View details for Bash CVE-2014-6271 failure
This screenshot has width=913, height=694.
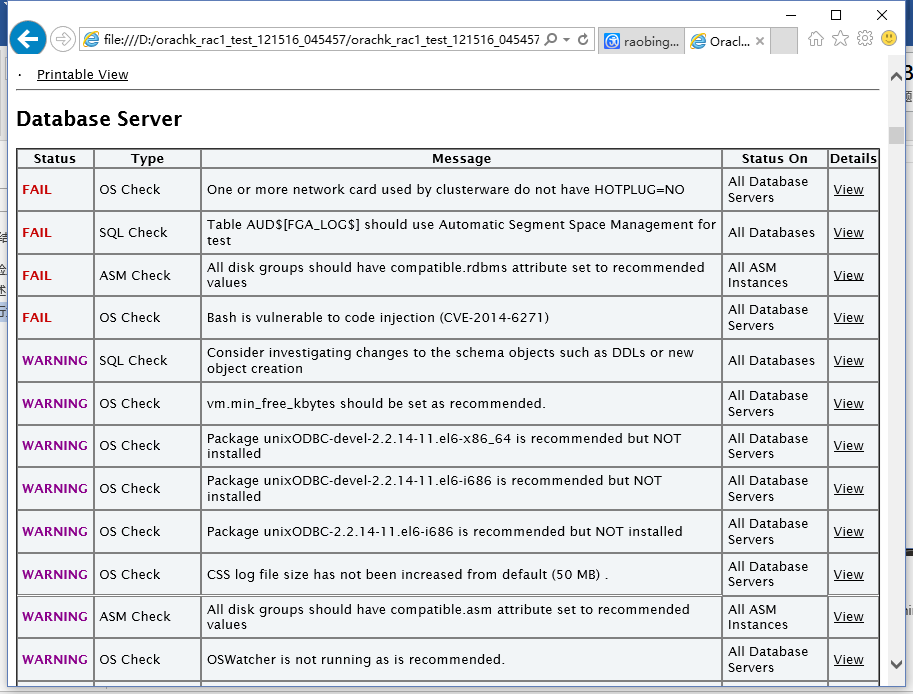(x=848, y=318)
